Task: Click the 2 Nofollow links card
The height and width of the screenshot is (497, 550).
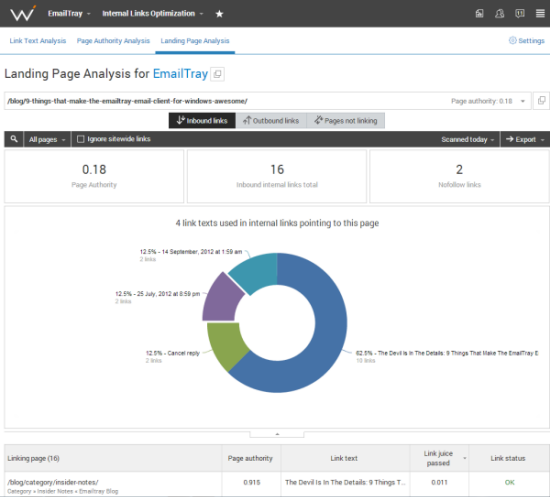Action: coord(459,176)
